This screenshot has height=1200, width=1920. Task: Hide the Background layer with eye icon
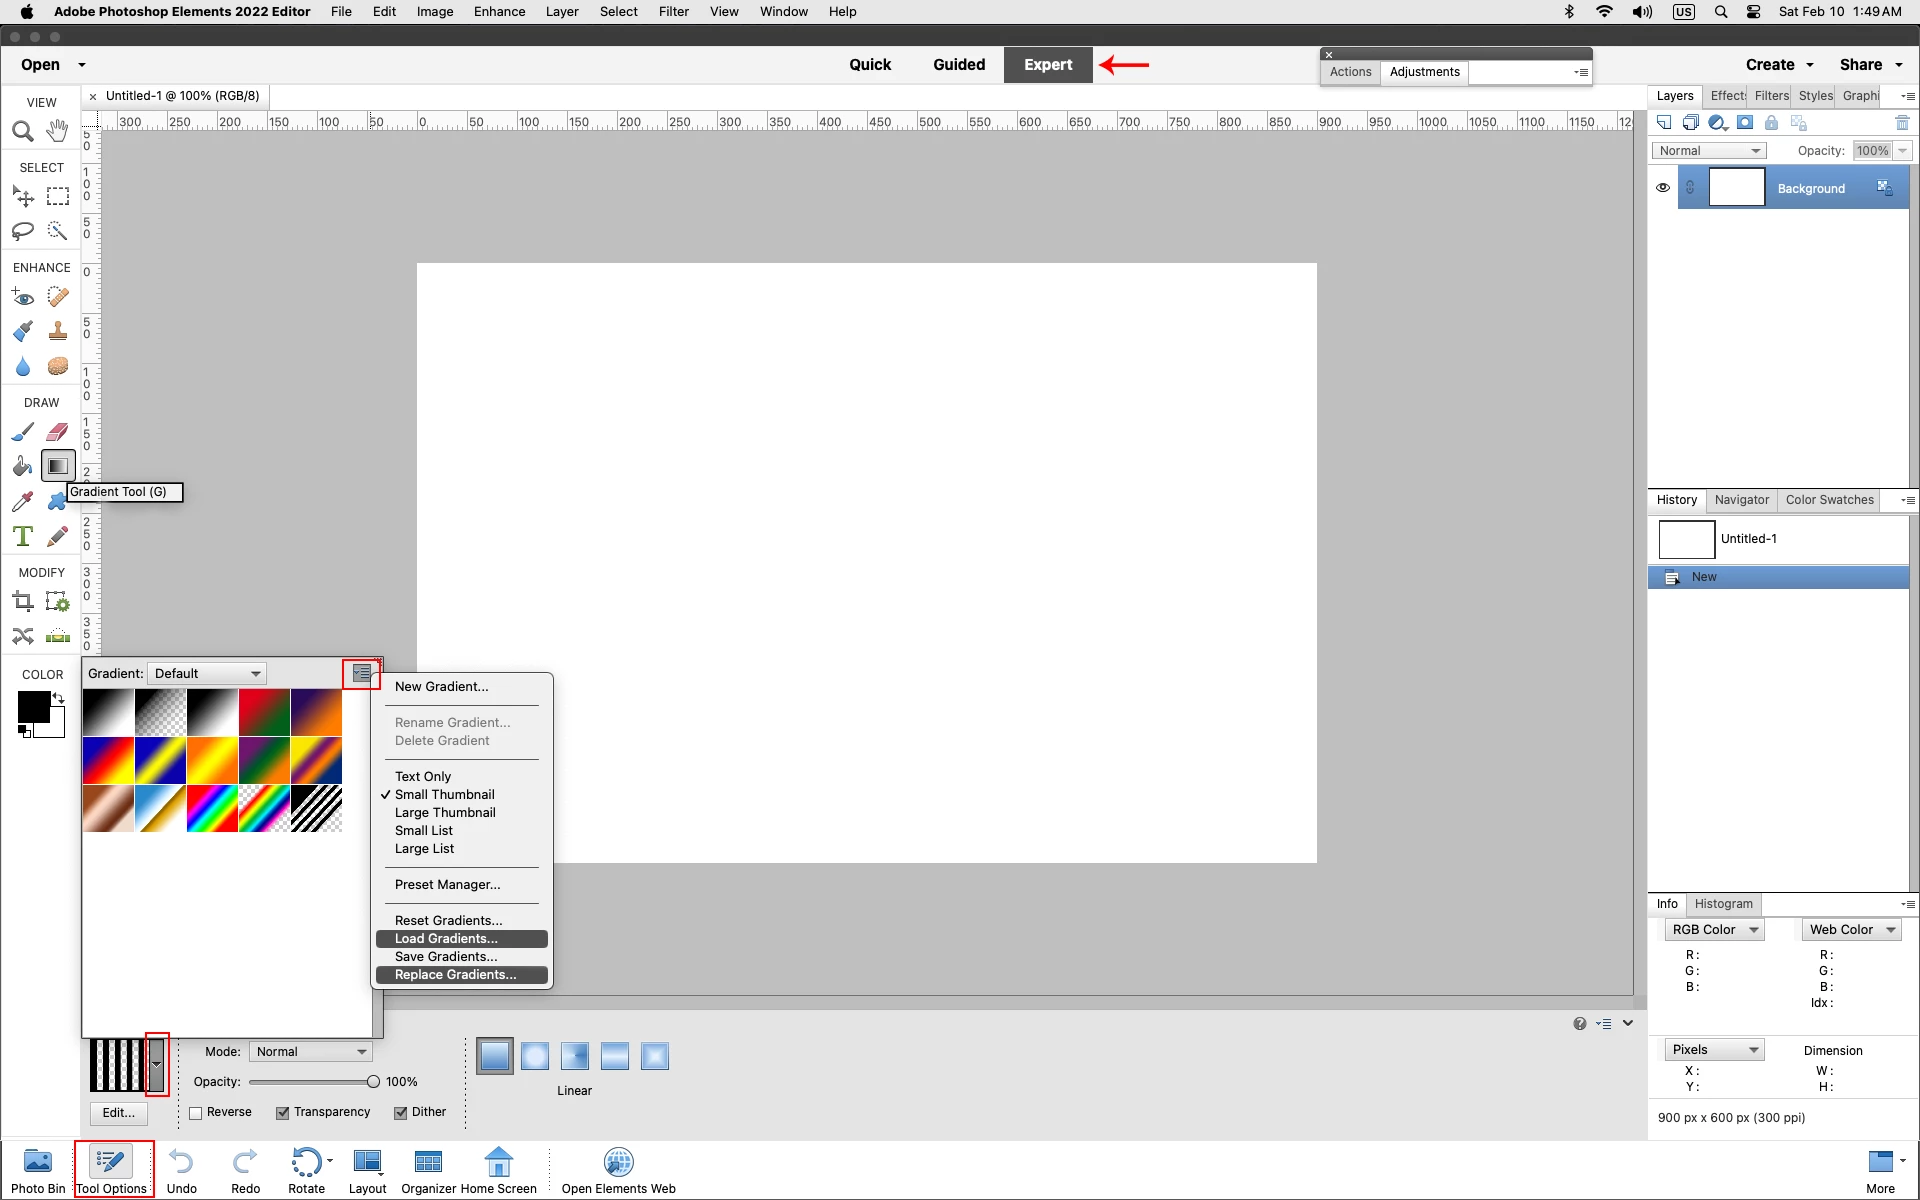(x=1663, y=188)
